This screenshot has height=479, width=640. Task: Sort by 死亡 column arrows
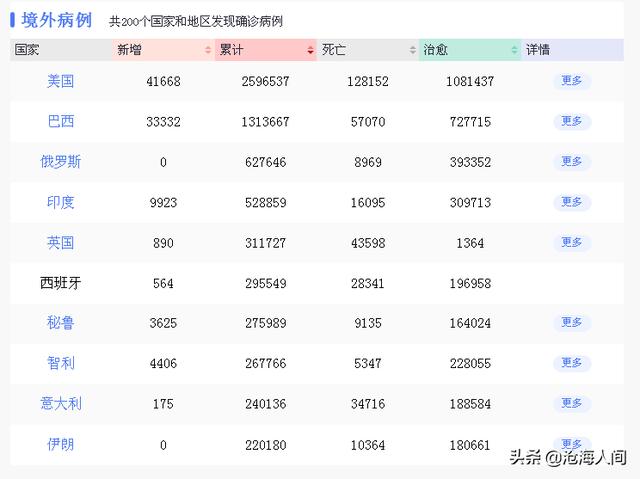tap(413, 50)
